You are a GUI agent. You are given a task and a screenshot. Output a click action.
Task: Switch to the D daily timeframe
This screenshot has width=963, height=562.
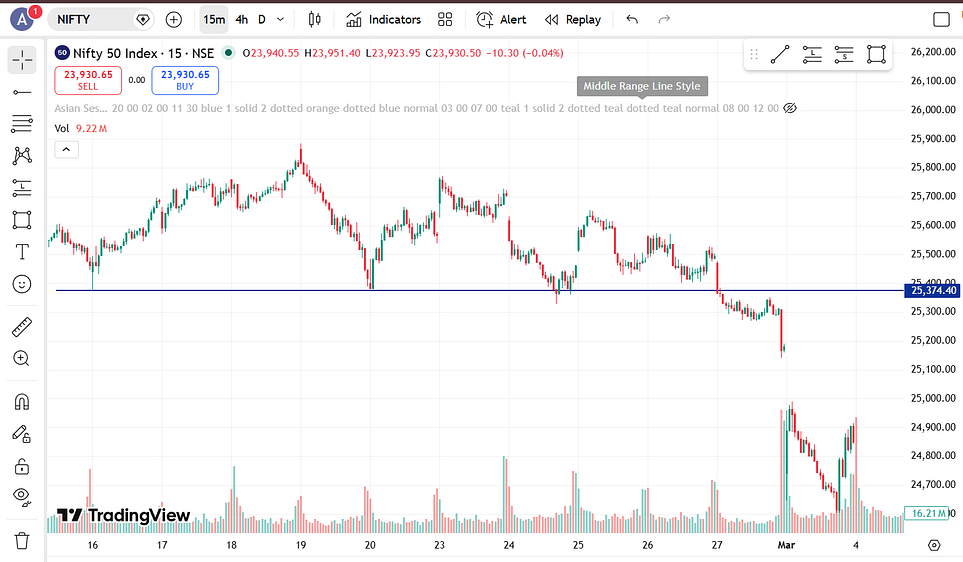(x=262, y=20)
